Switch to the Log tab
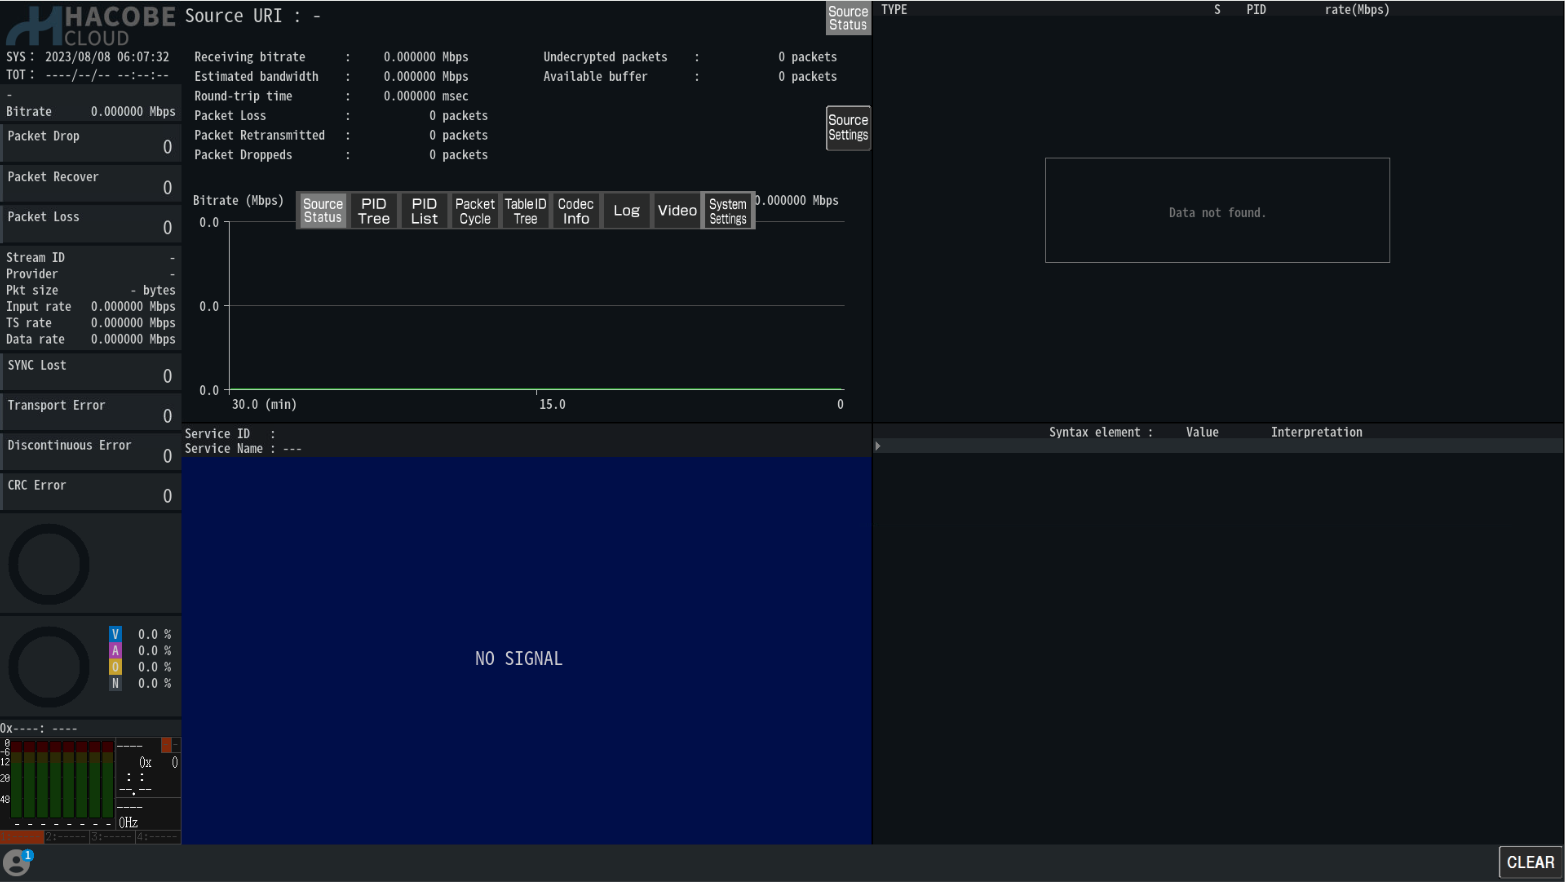The width and height of the screenshot is (1565, 882). [x=627, y=211]
